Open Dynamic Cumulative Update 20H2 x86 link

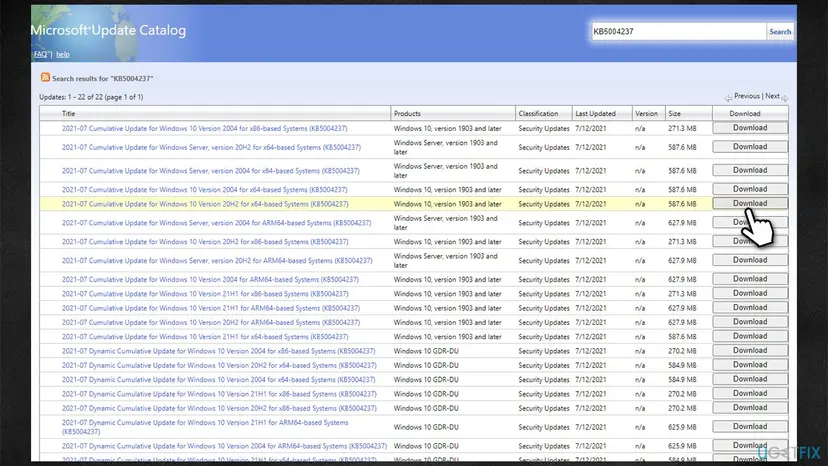219,408
